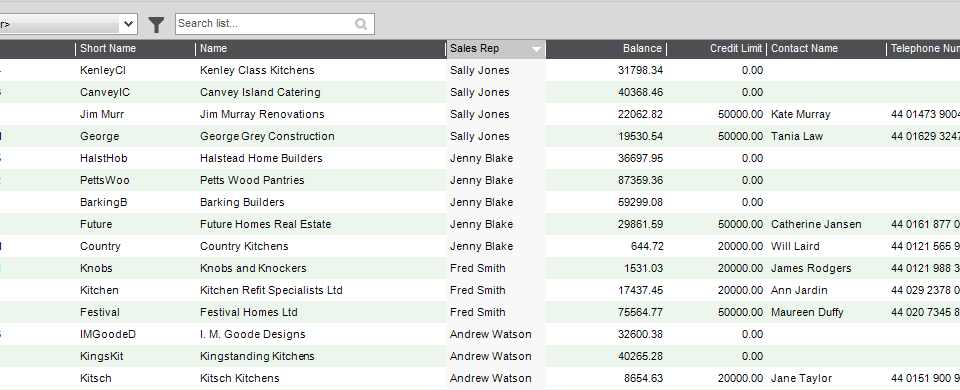The width and height of the screenshot is (960, 390).
Task: Click Fred Smith in Knobs row
Action: (x=478, y=269)
